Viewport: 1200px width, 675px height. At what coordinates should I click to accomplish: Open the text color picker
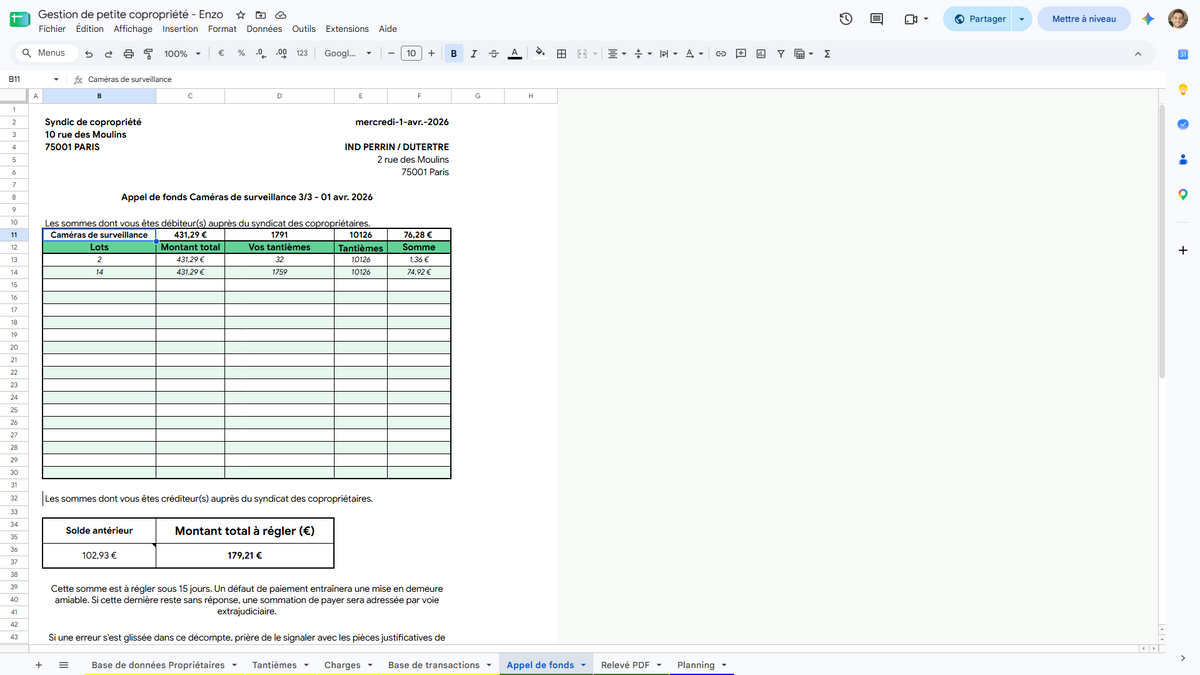coord(514,54)
